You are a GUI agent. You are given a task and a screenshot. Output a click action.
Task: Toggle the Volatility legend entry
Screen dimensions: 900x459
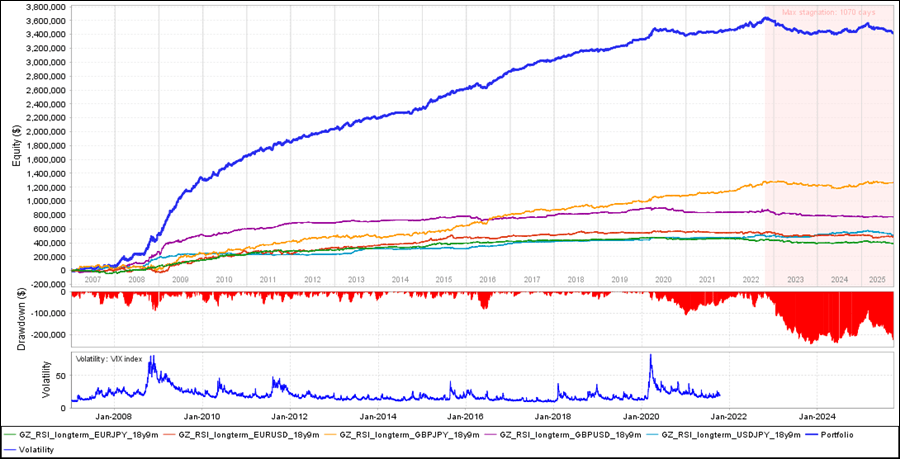[x=38, y=450]
